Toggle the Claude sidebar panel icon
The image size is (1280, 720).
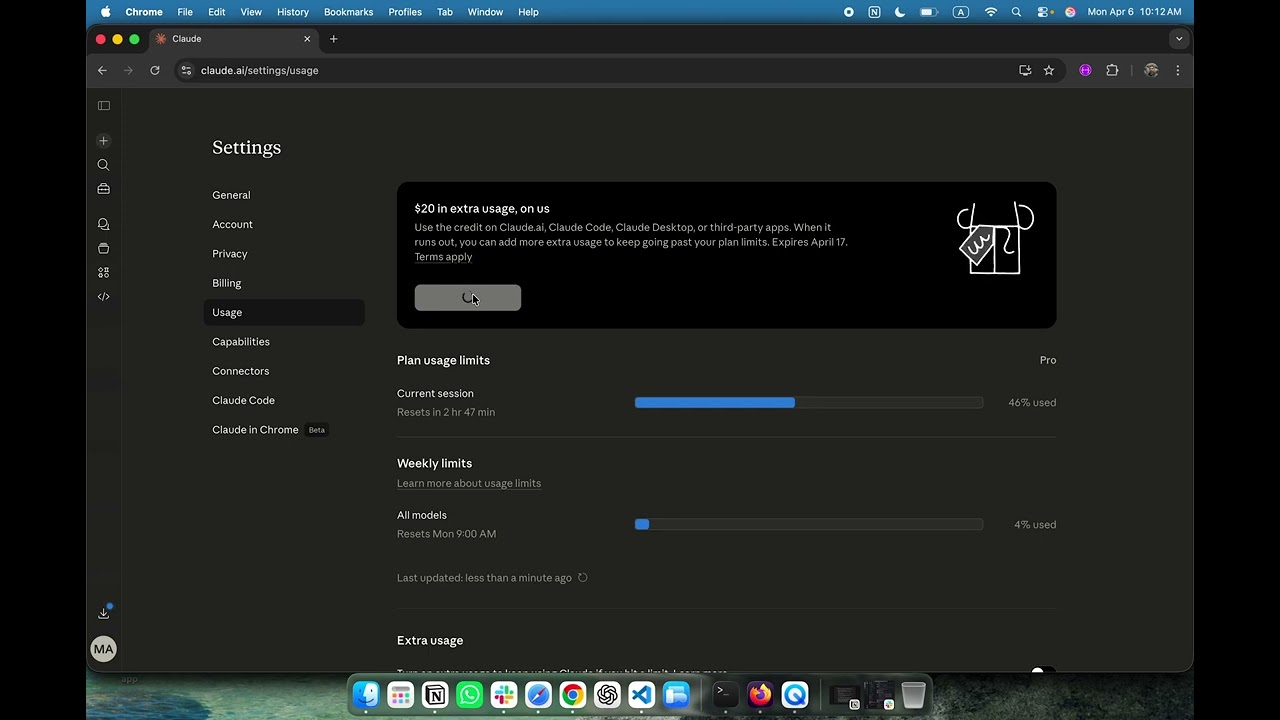[104, 106]
